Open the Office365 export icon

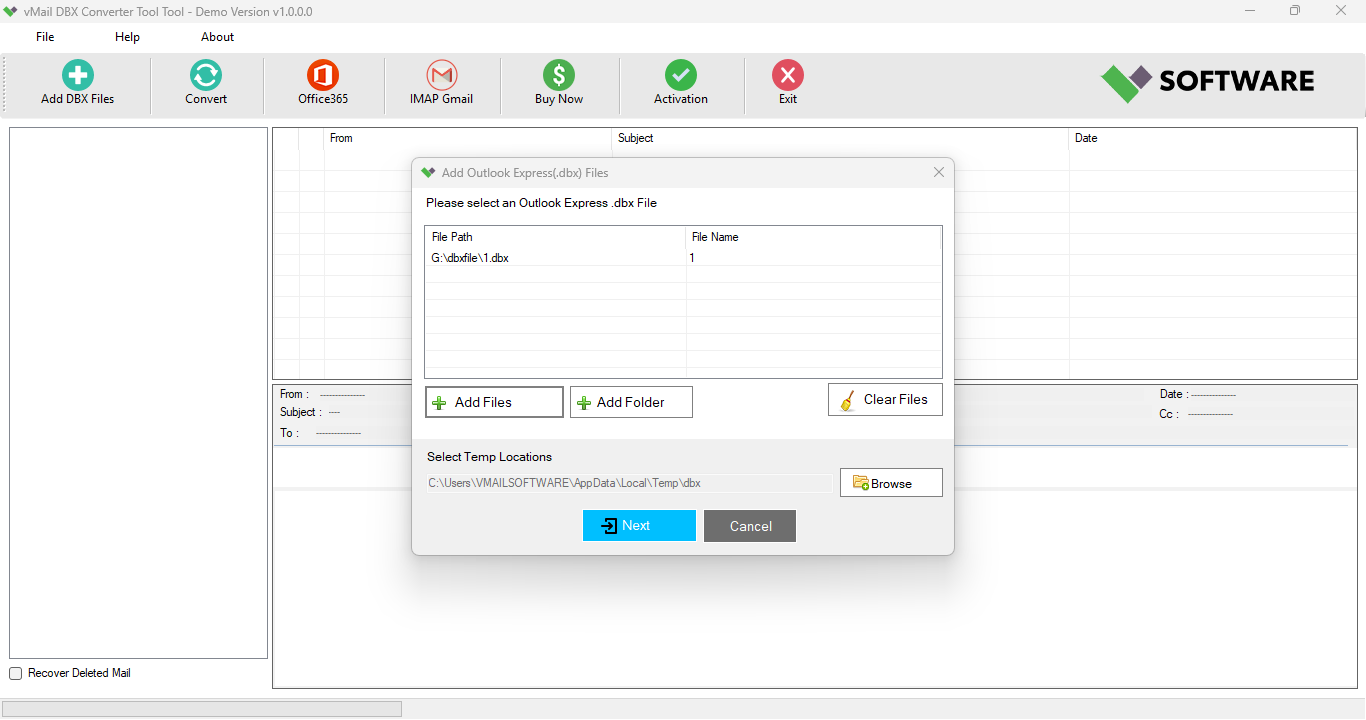tap(323, 77)
